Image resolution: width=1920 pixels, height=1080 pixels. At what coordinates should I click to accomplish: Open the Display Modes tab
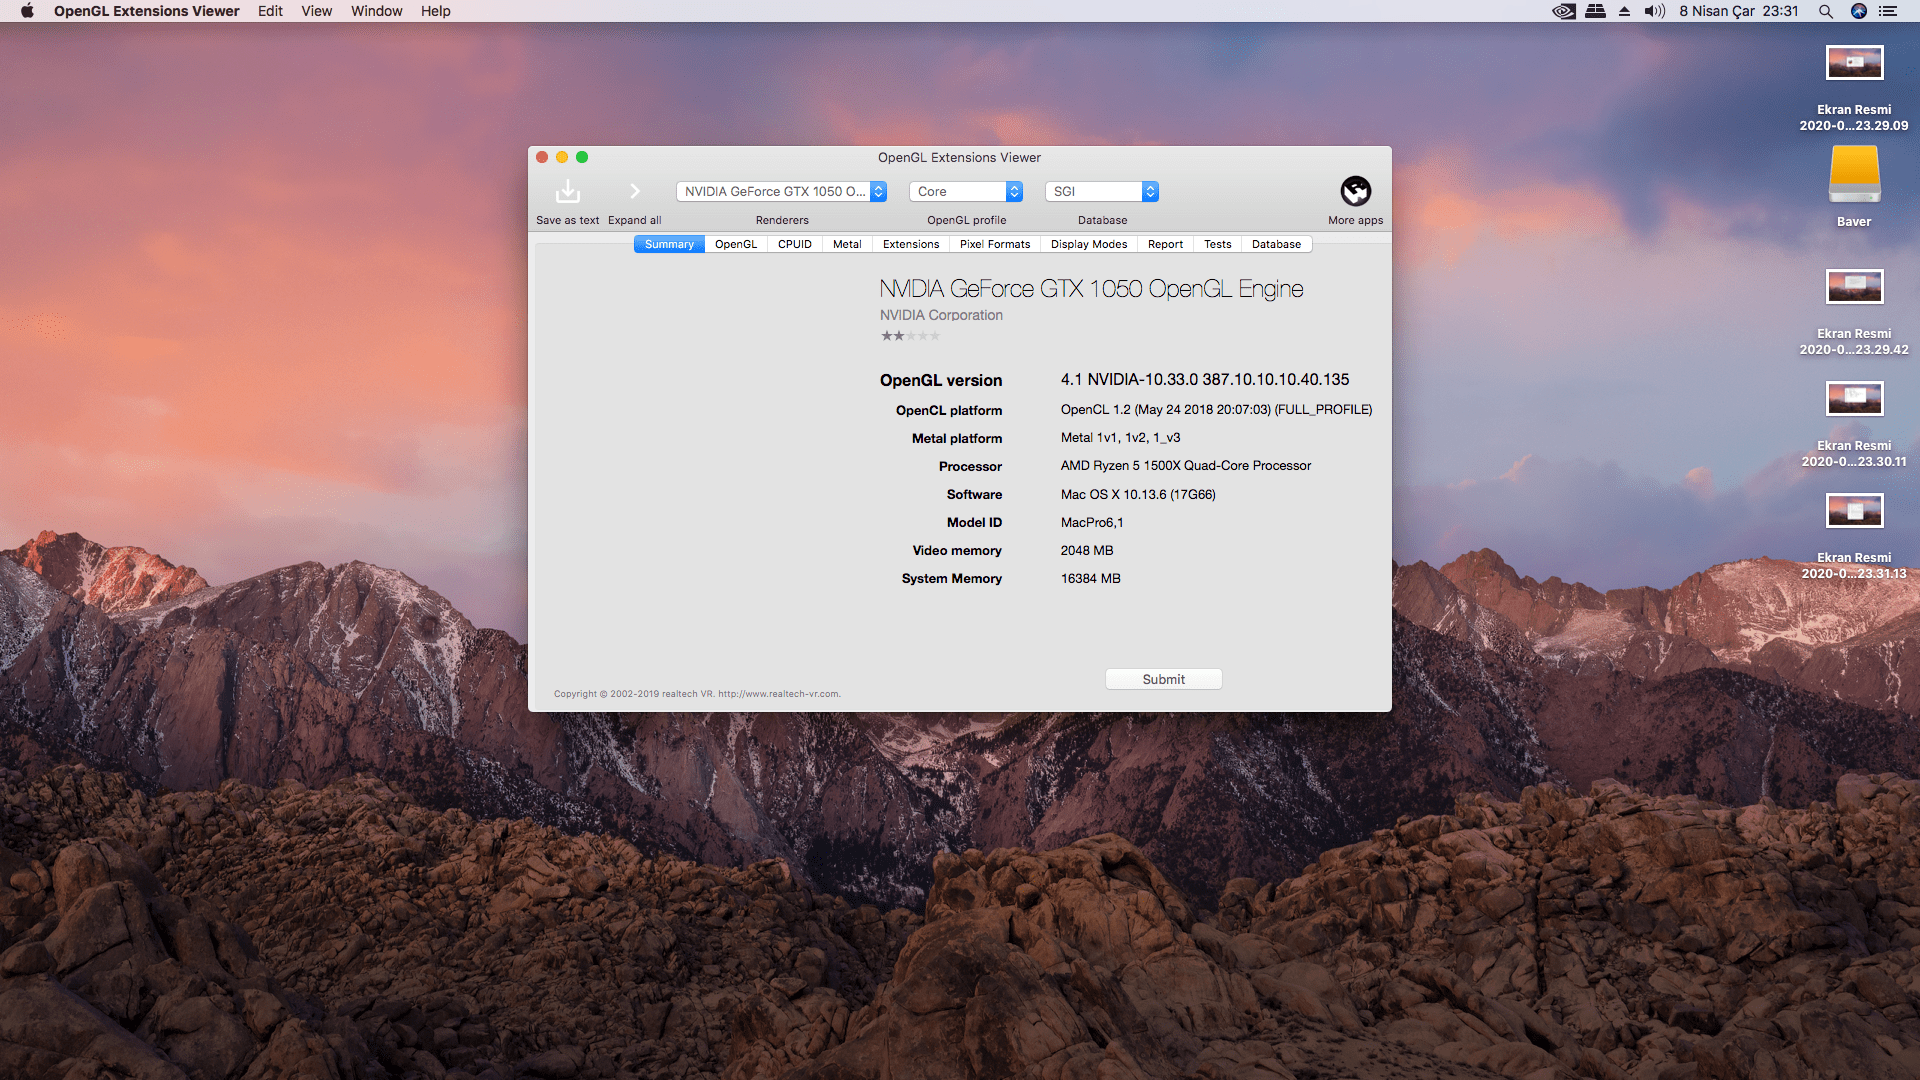coord(1088,244)
